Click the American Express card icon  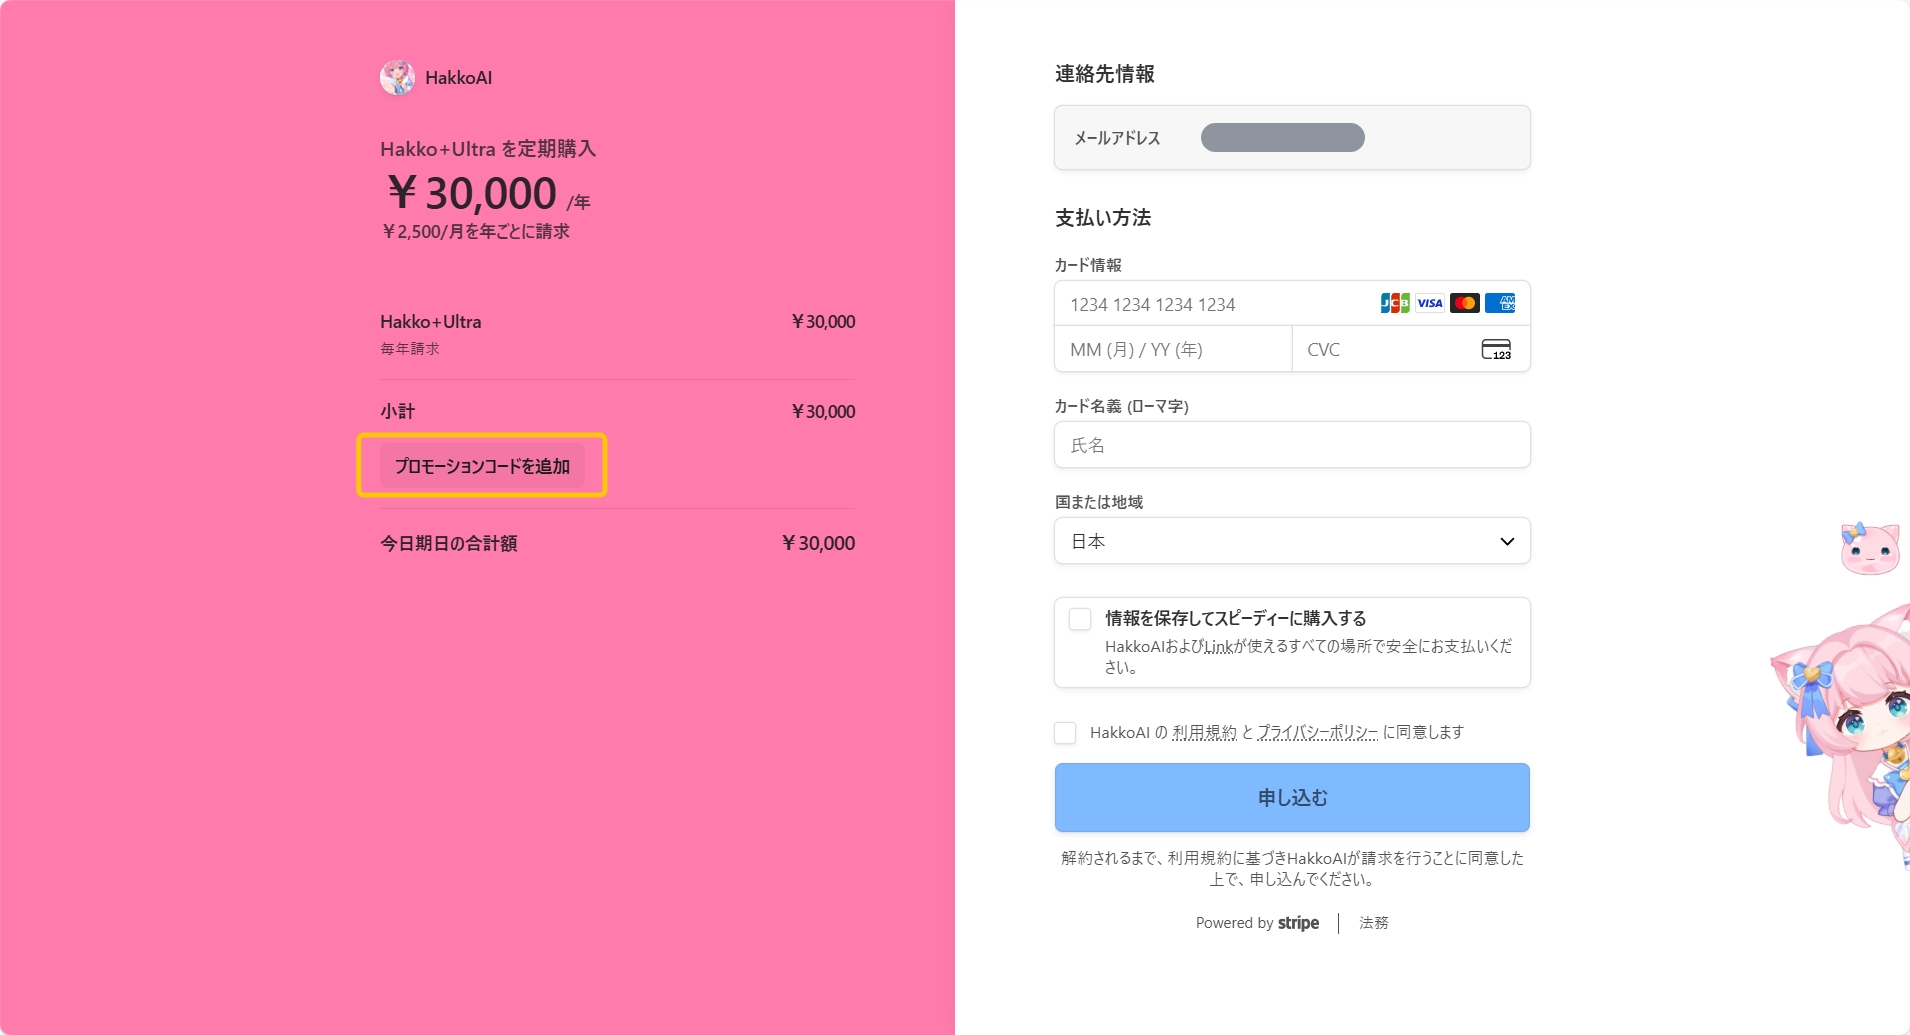click(1500, 303)
